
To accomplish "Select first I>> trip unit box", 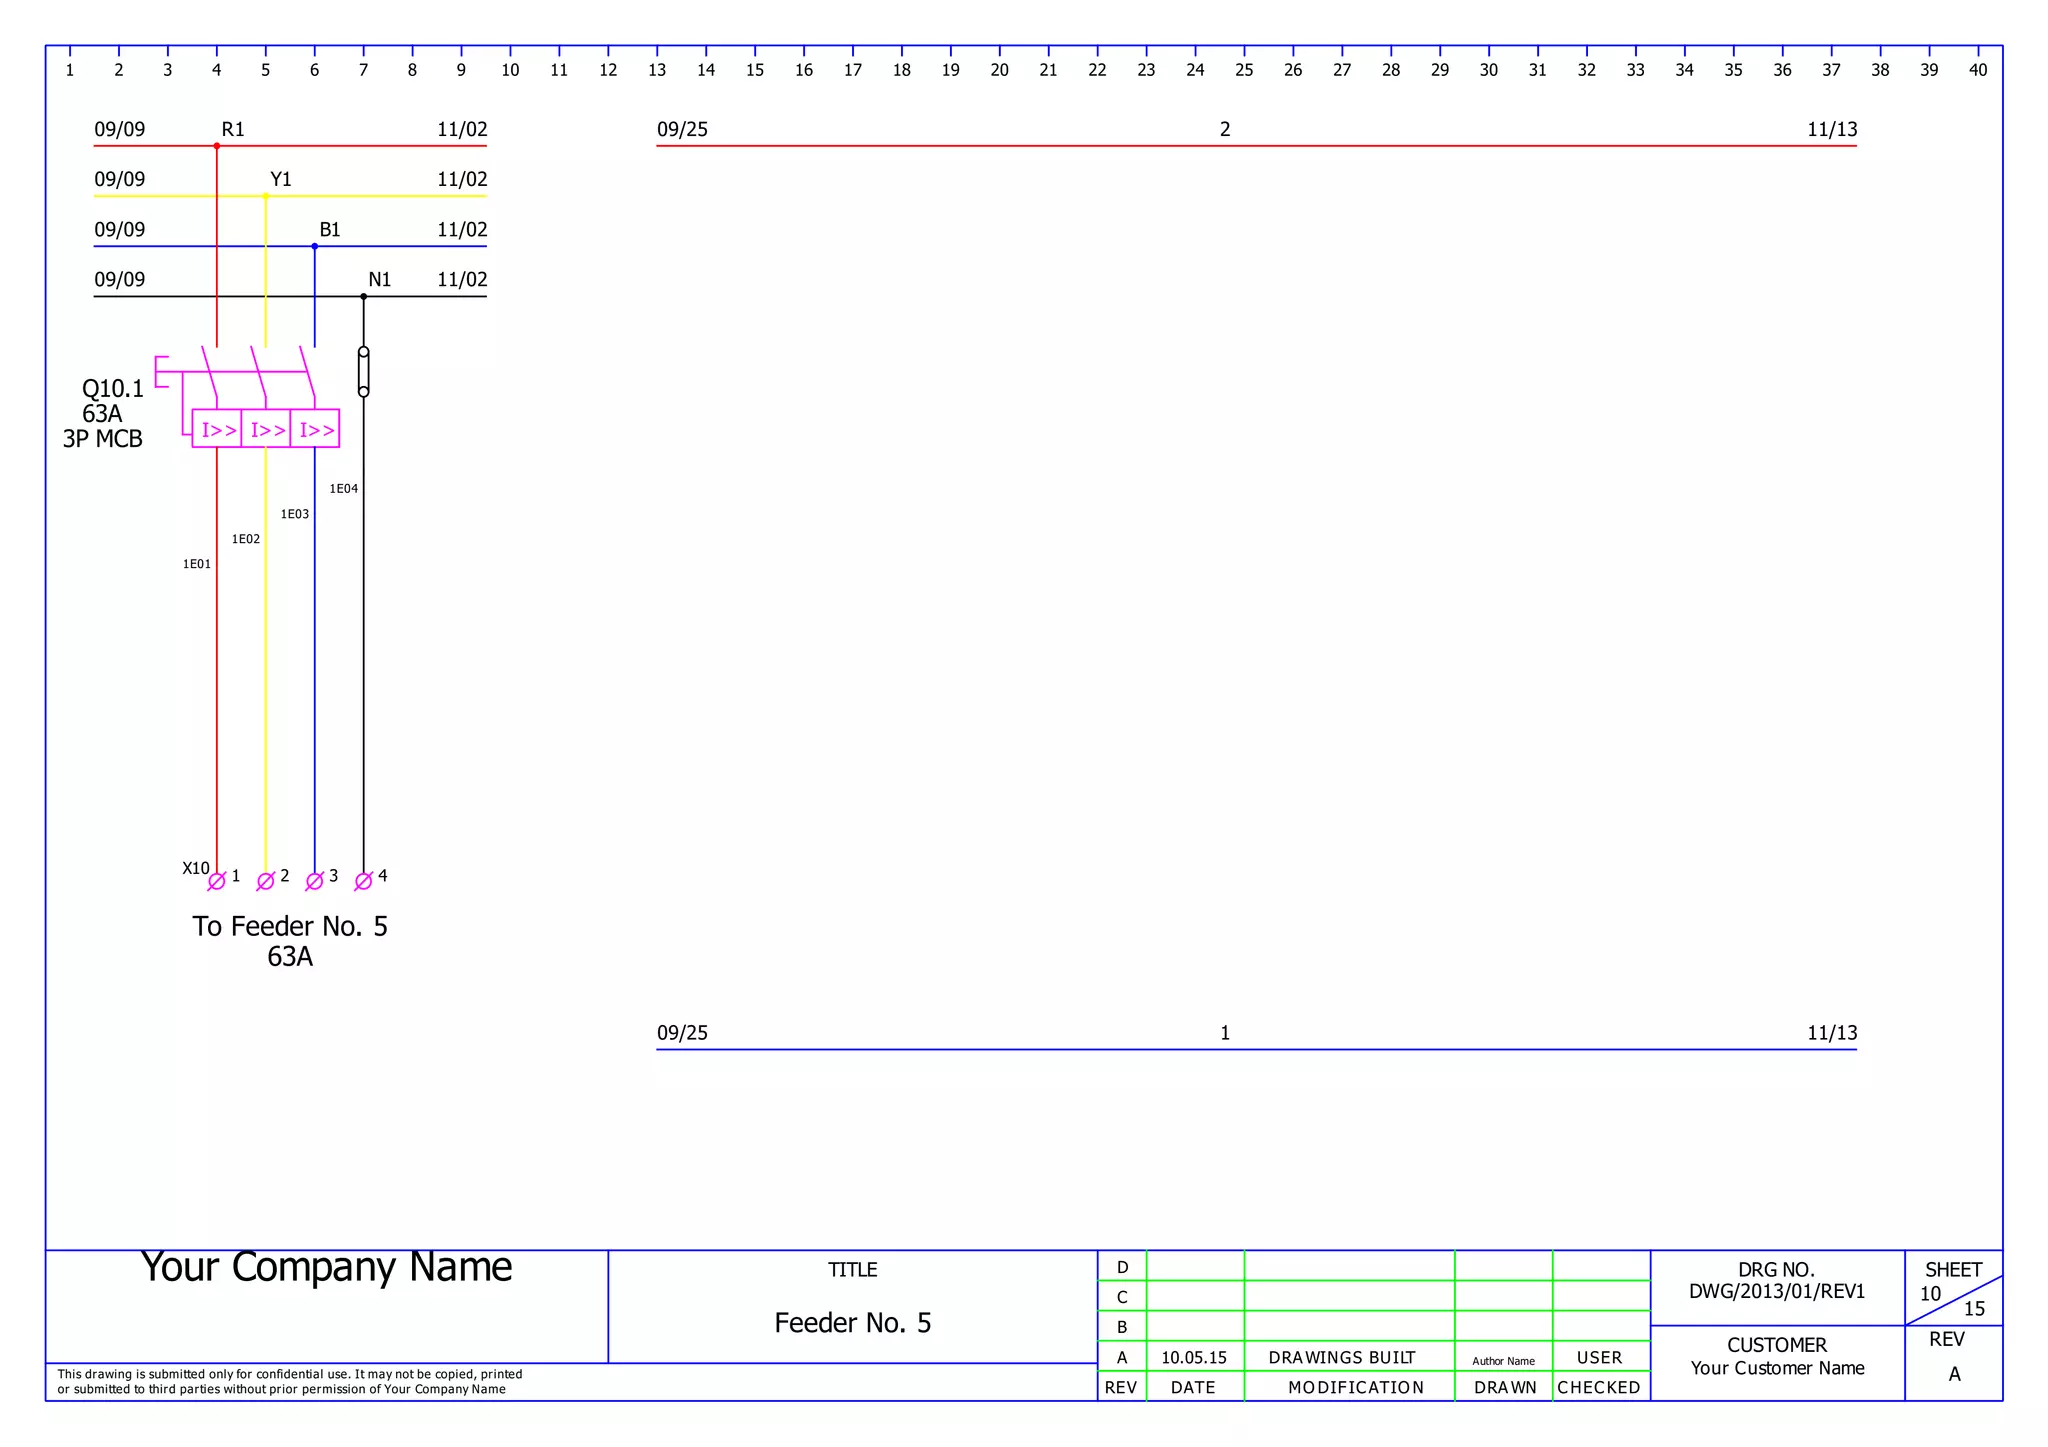I will (x=217, y=429).
